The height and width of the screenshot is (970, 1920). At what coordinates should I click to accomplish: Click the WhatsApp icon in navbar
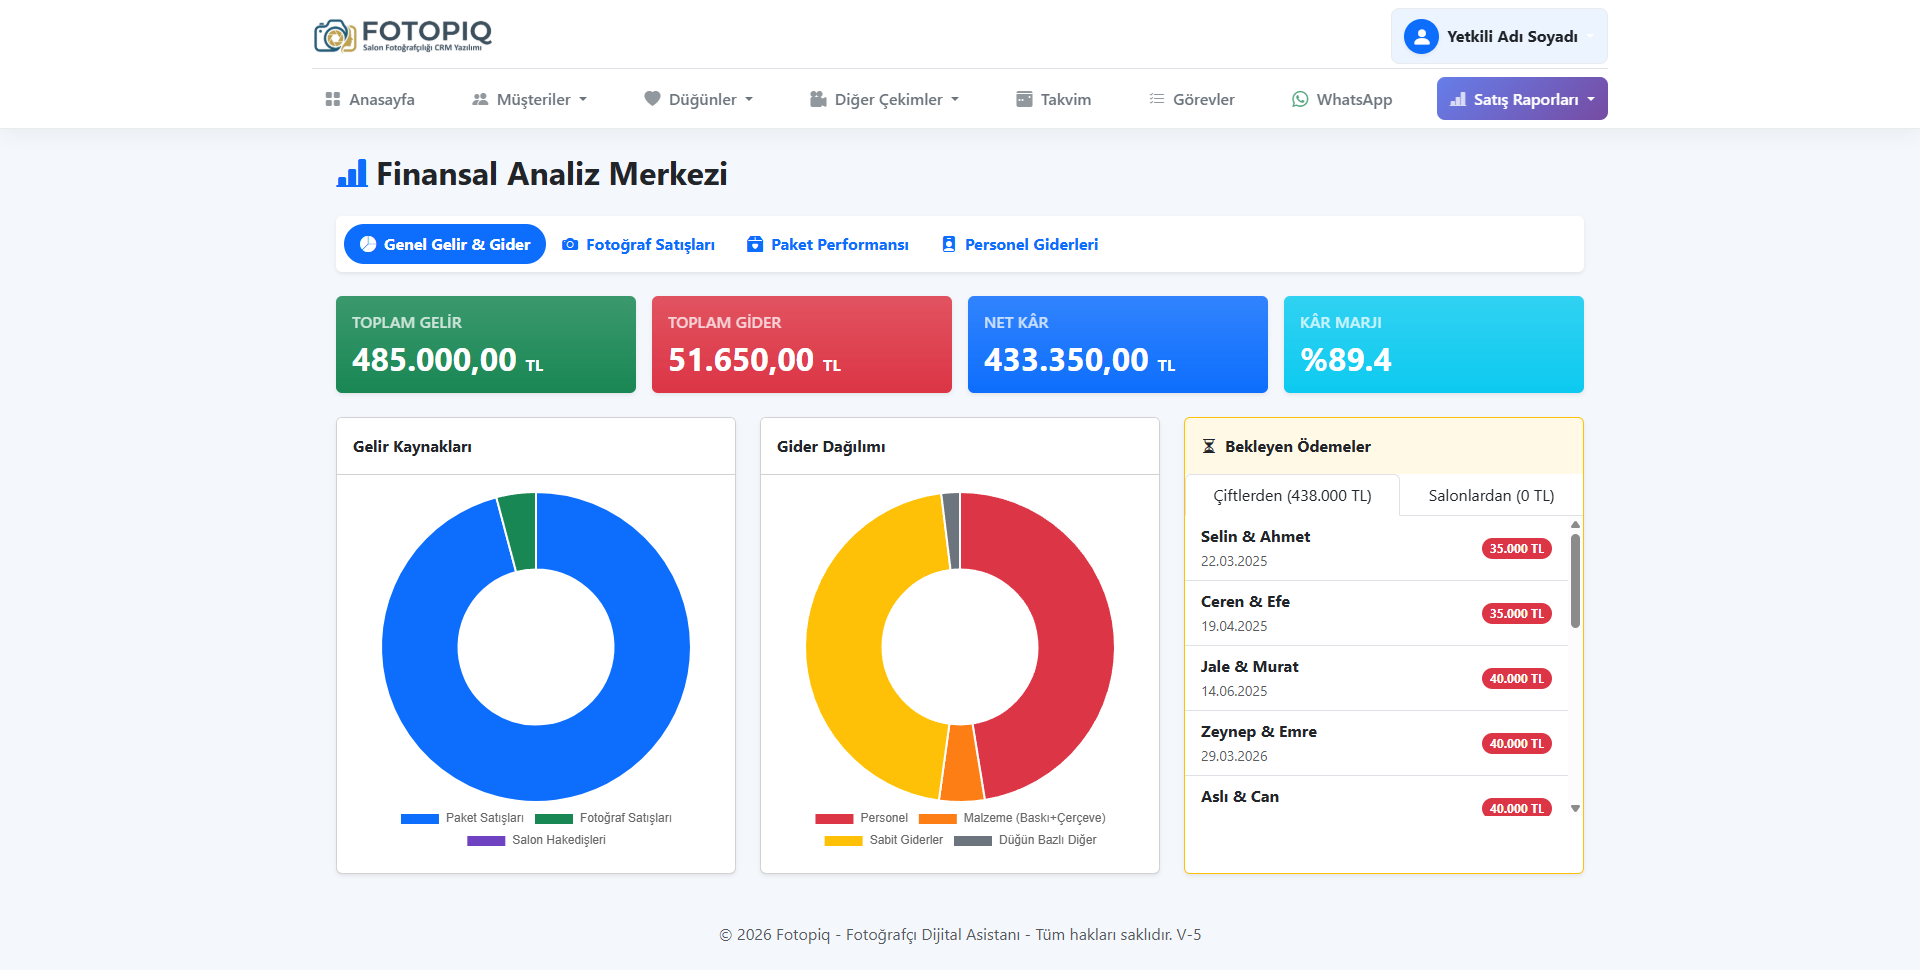(1300, 99)
